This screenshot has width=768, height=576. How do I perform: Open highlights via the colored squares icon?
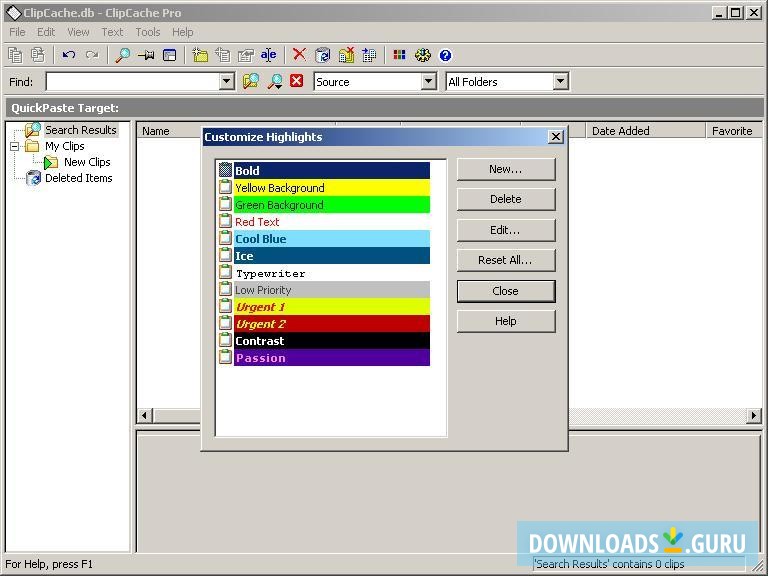[400, 55]
